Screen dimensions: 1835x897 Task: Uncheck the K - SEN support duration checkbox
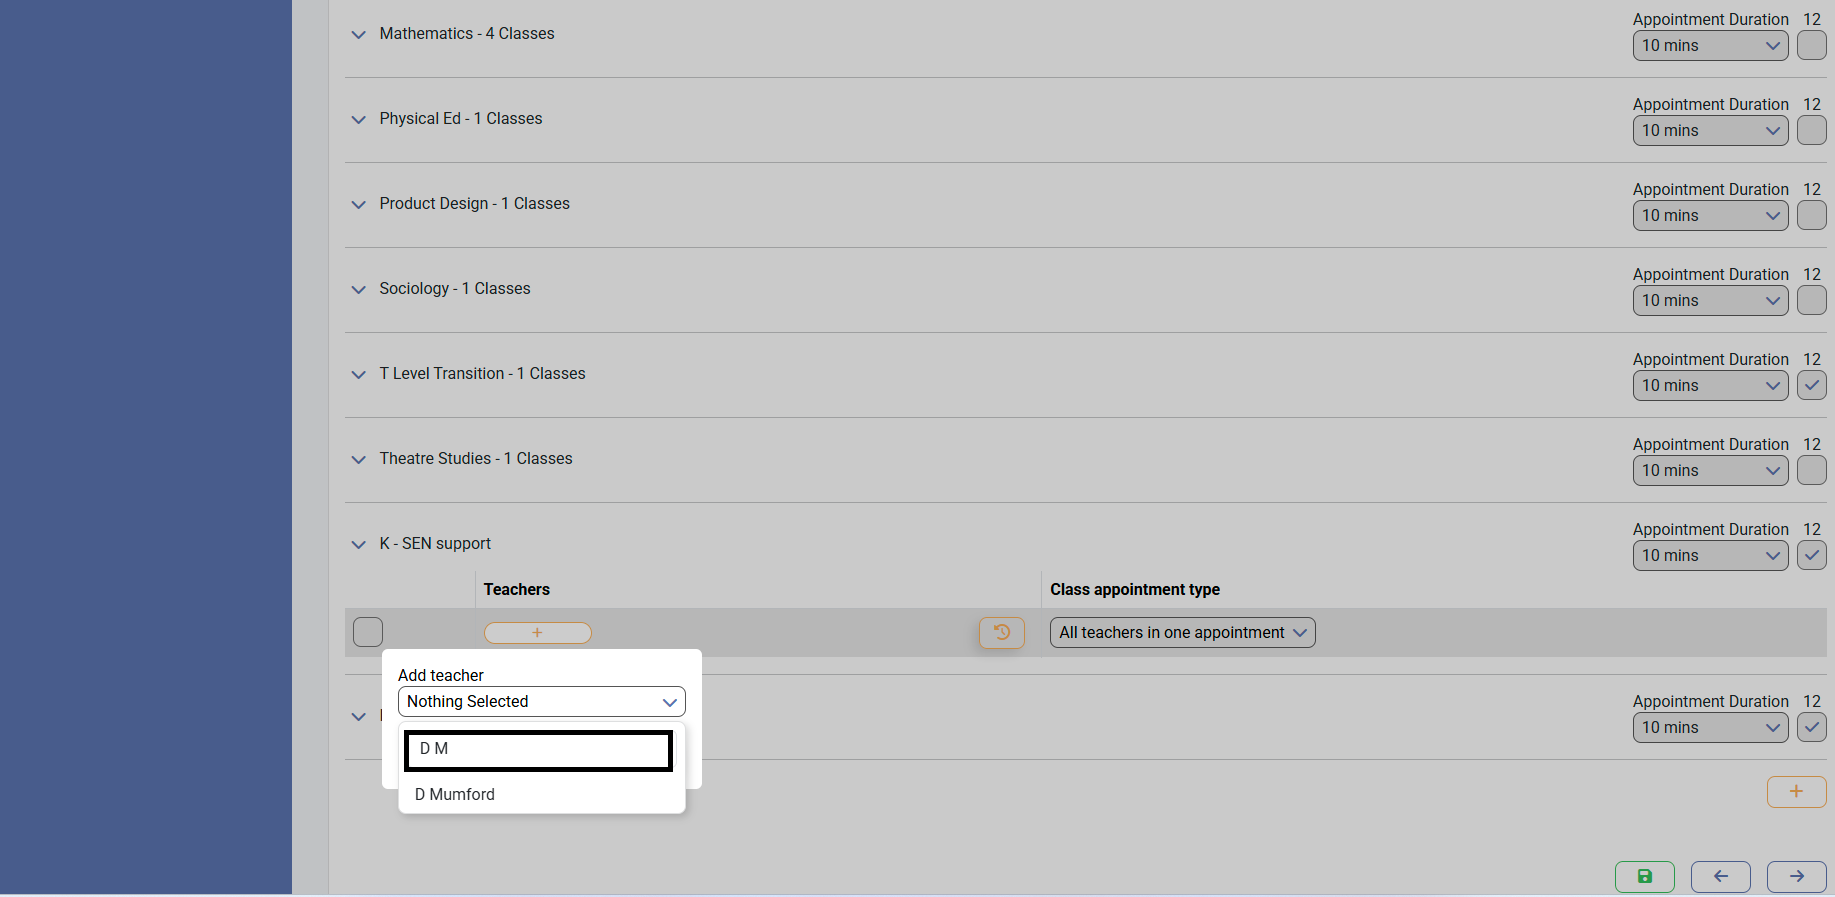tap(1811, 555)
